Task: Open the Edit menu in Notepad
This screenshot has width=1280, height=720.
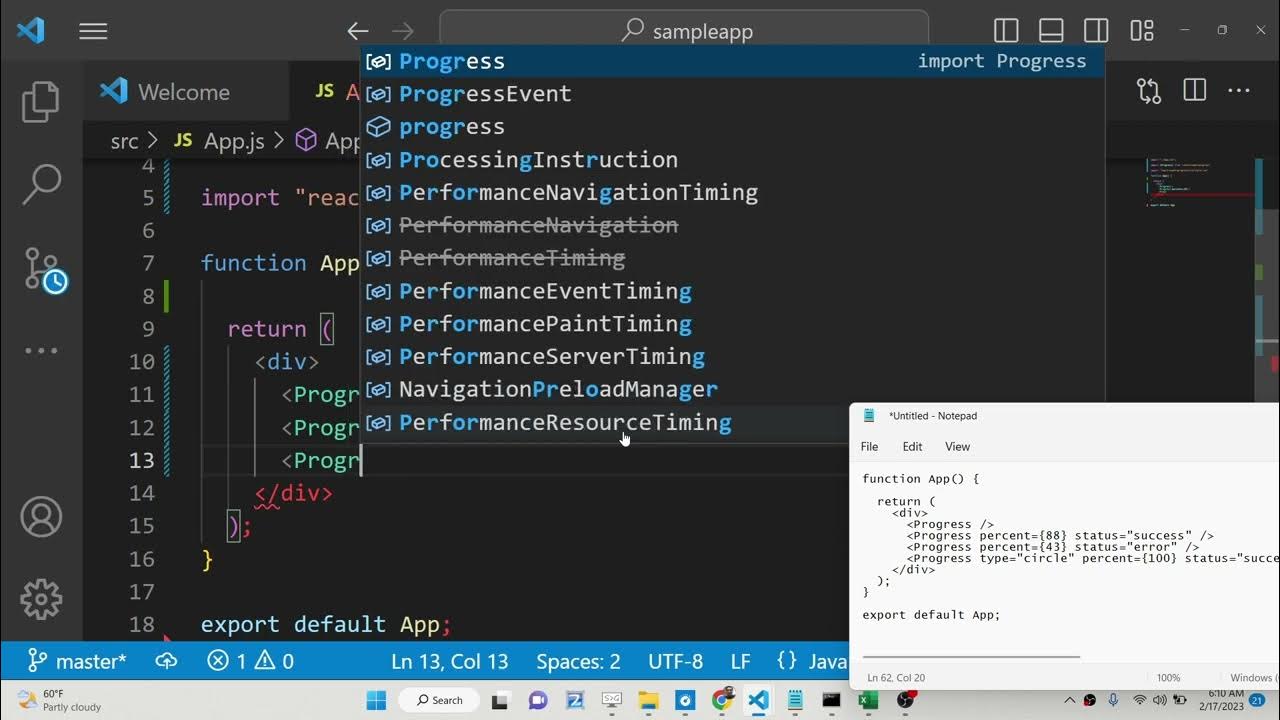Action: (x=912, y=446)
